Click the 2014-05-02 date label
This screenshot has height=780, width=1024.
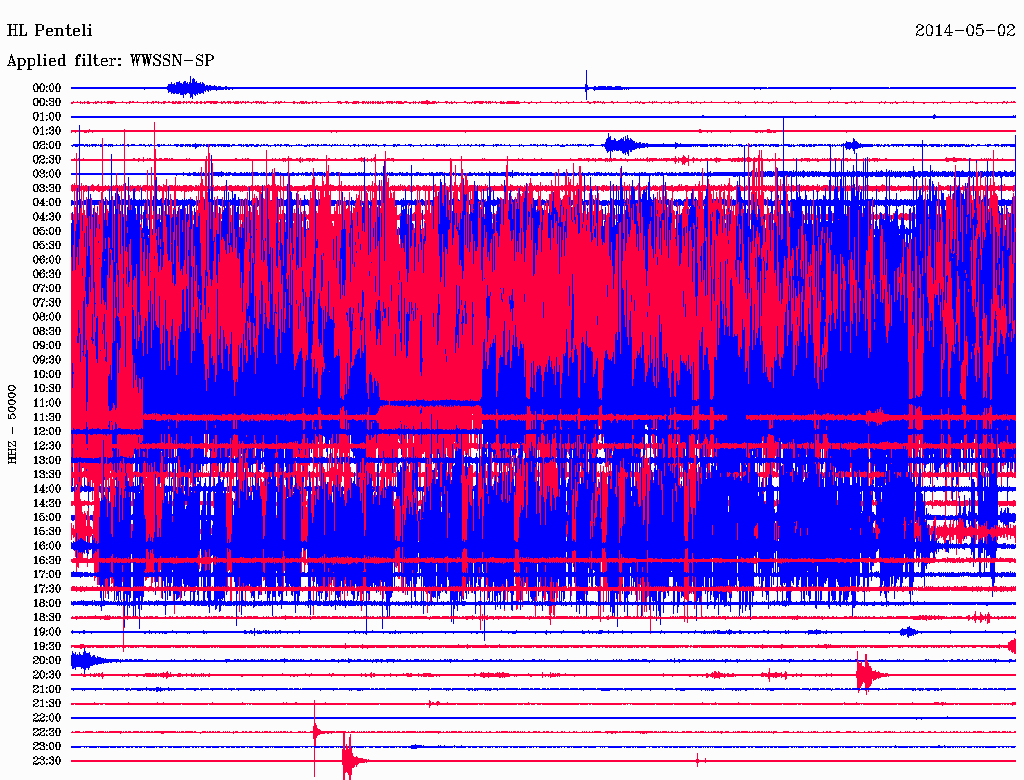coord(965,31)
